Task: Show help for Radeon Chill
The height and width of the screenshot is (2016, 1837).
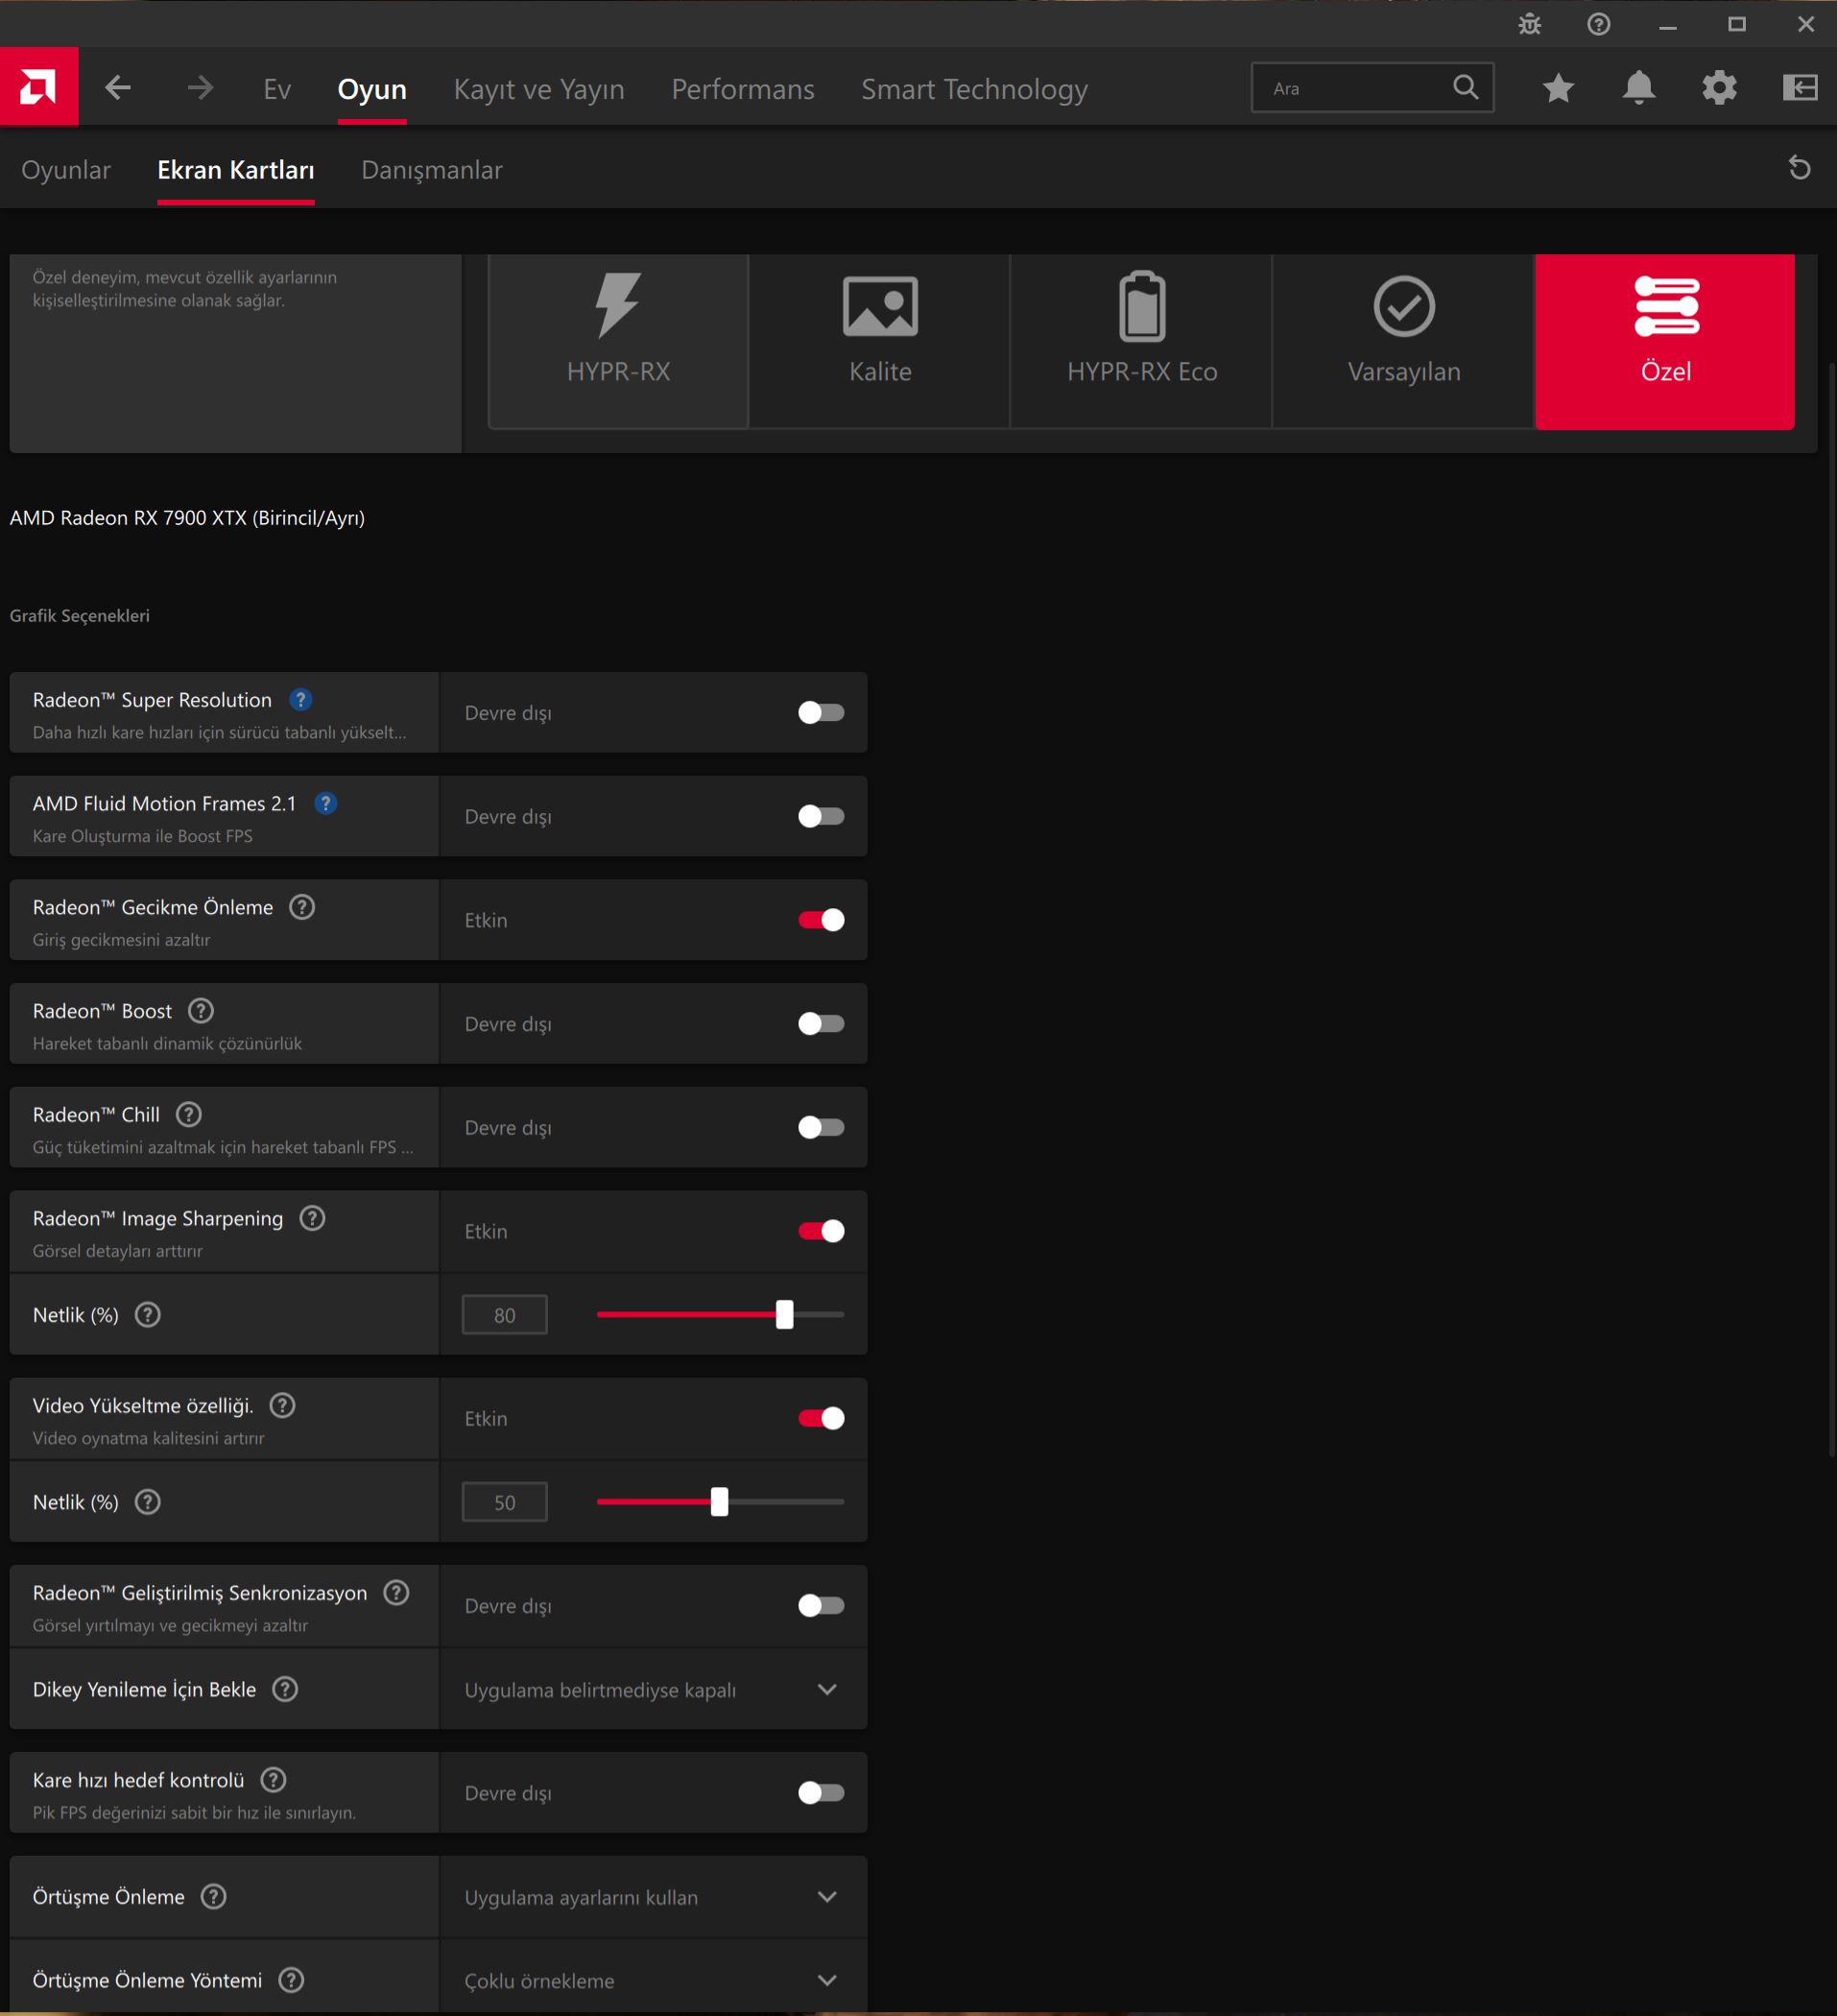Action: click(x=189, y=1114)
